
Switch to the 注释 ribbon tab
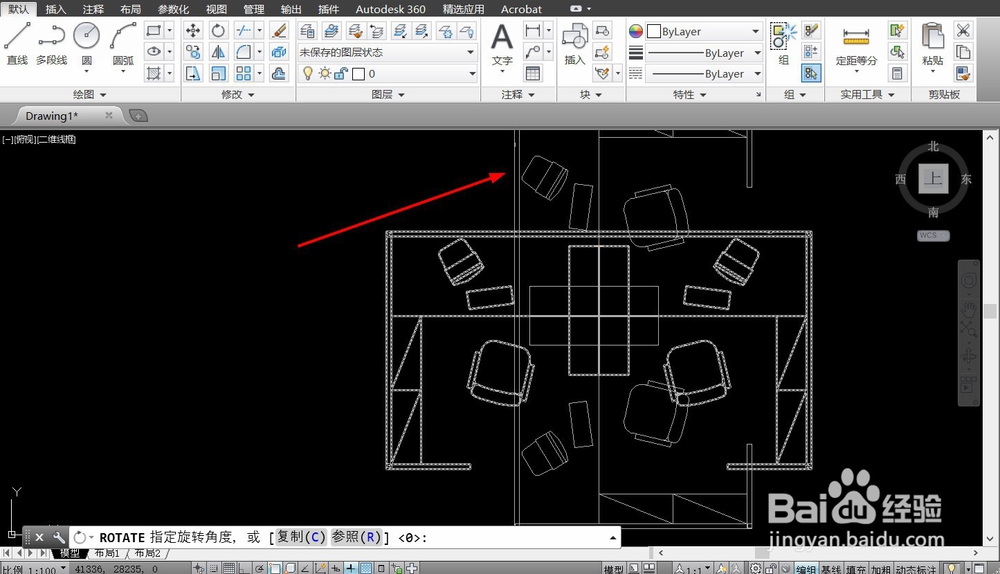pos(93,9)
